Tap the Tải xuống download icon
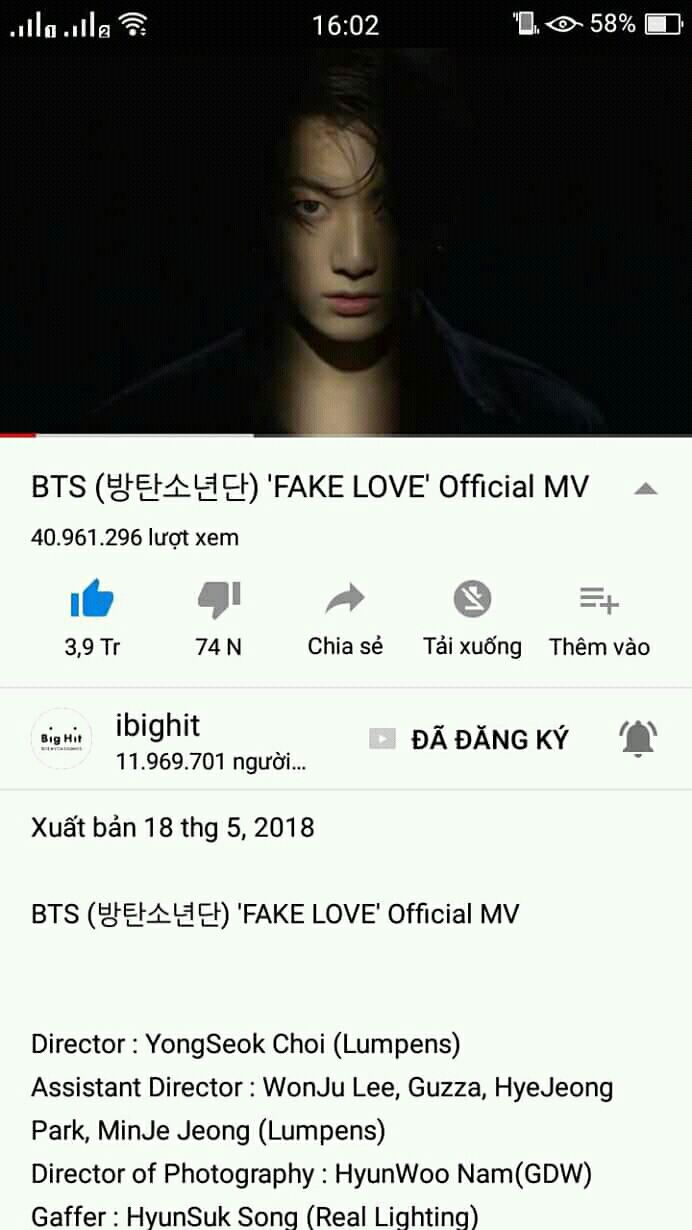The image size is (692, 1230). (472, 600)
